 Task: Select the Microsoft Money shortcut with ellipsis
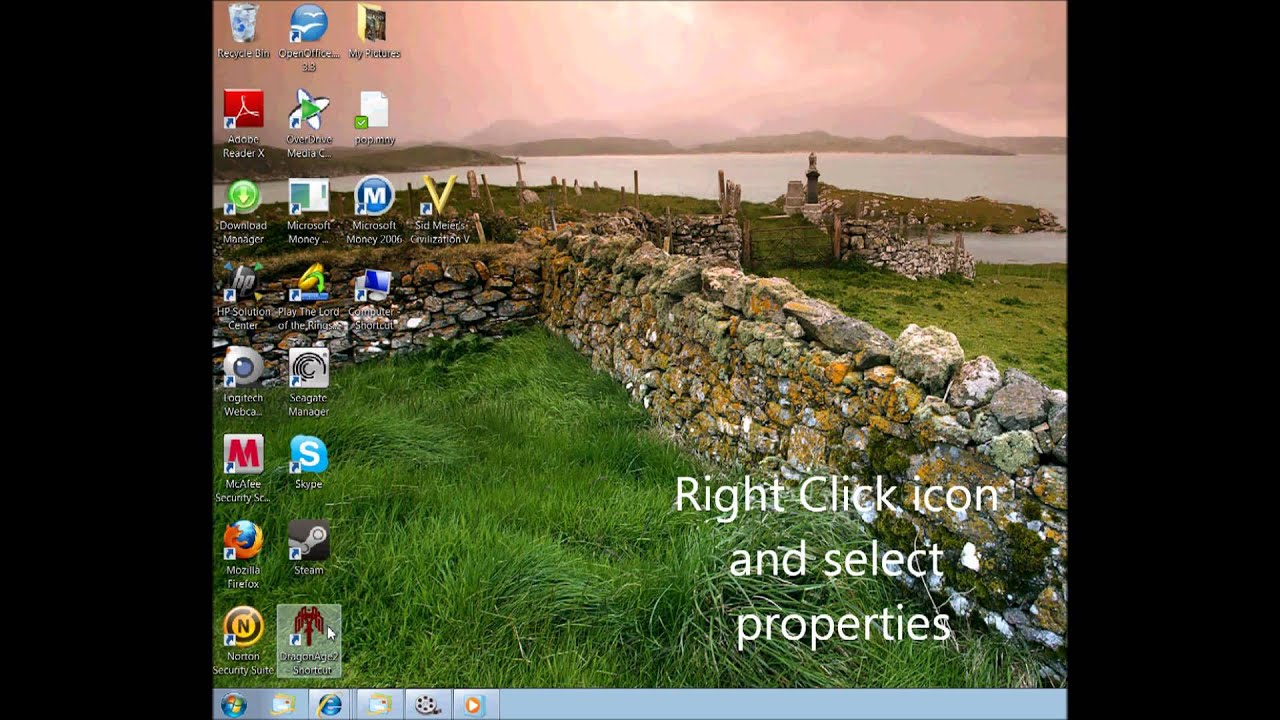tap(309, 210)
